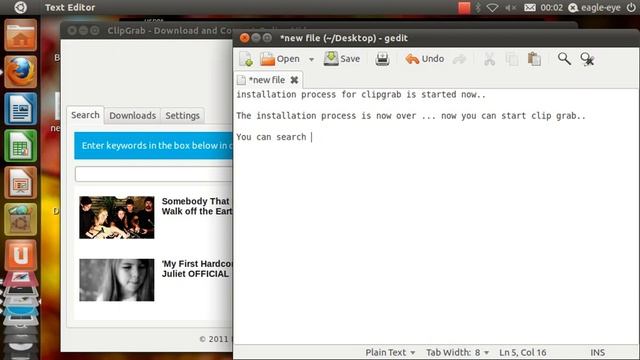The height and width of the screenshot is (360, 640).
Task: Open the Find search tool
Action: (564, 59)
